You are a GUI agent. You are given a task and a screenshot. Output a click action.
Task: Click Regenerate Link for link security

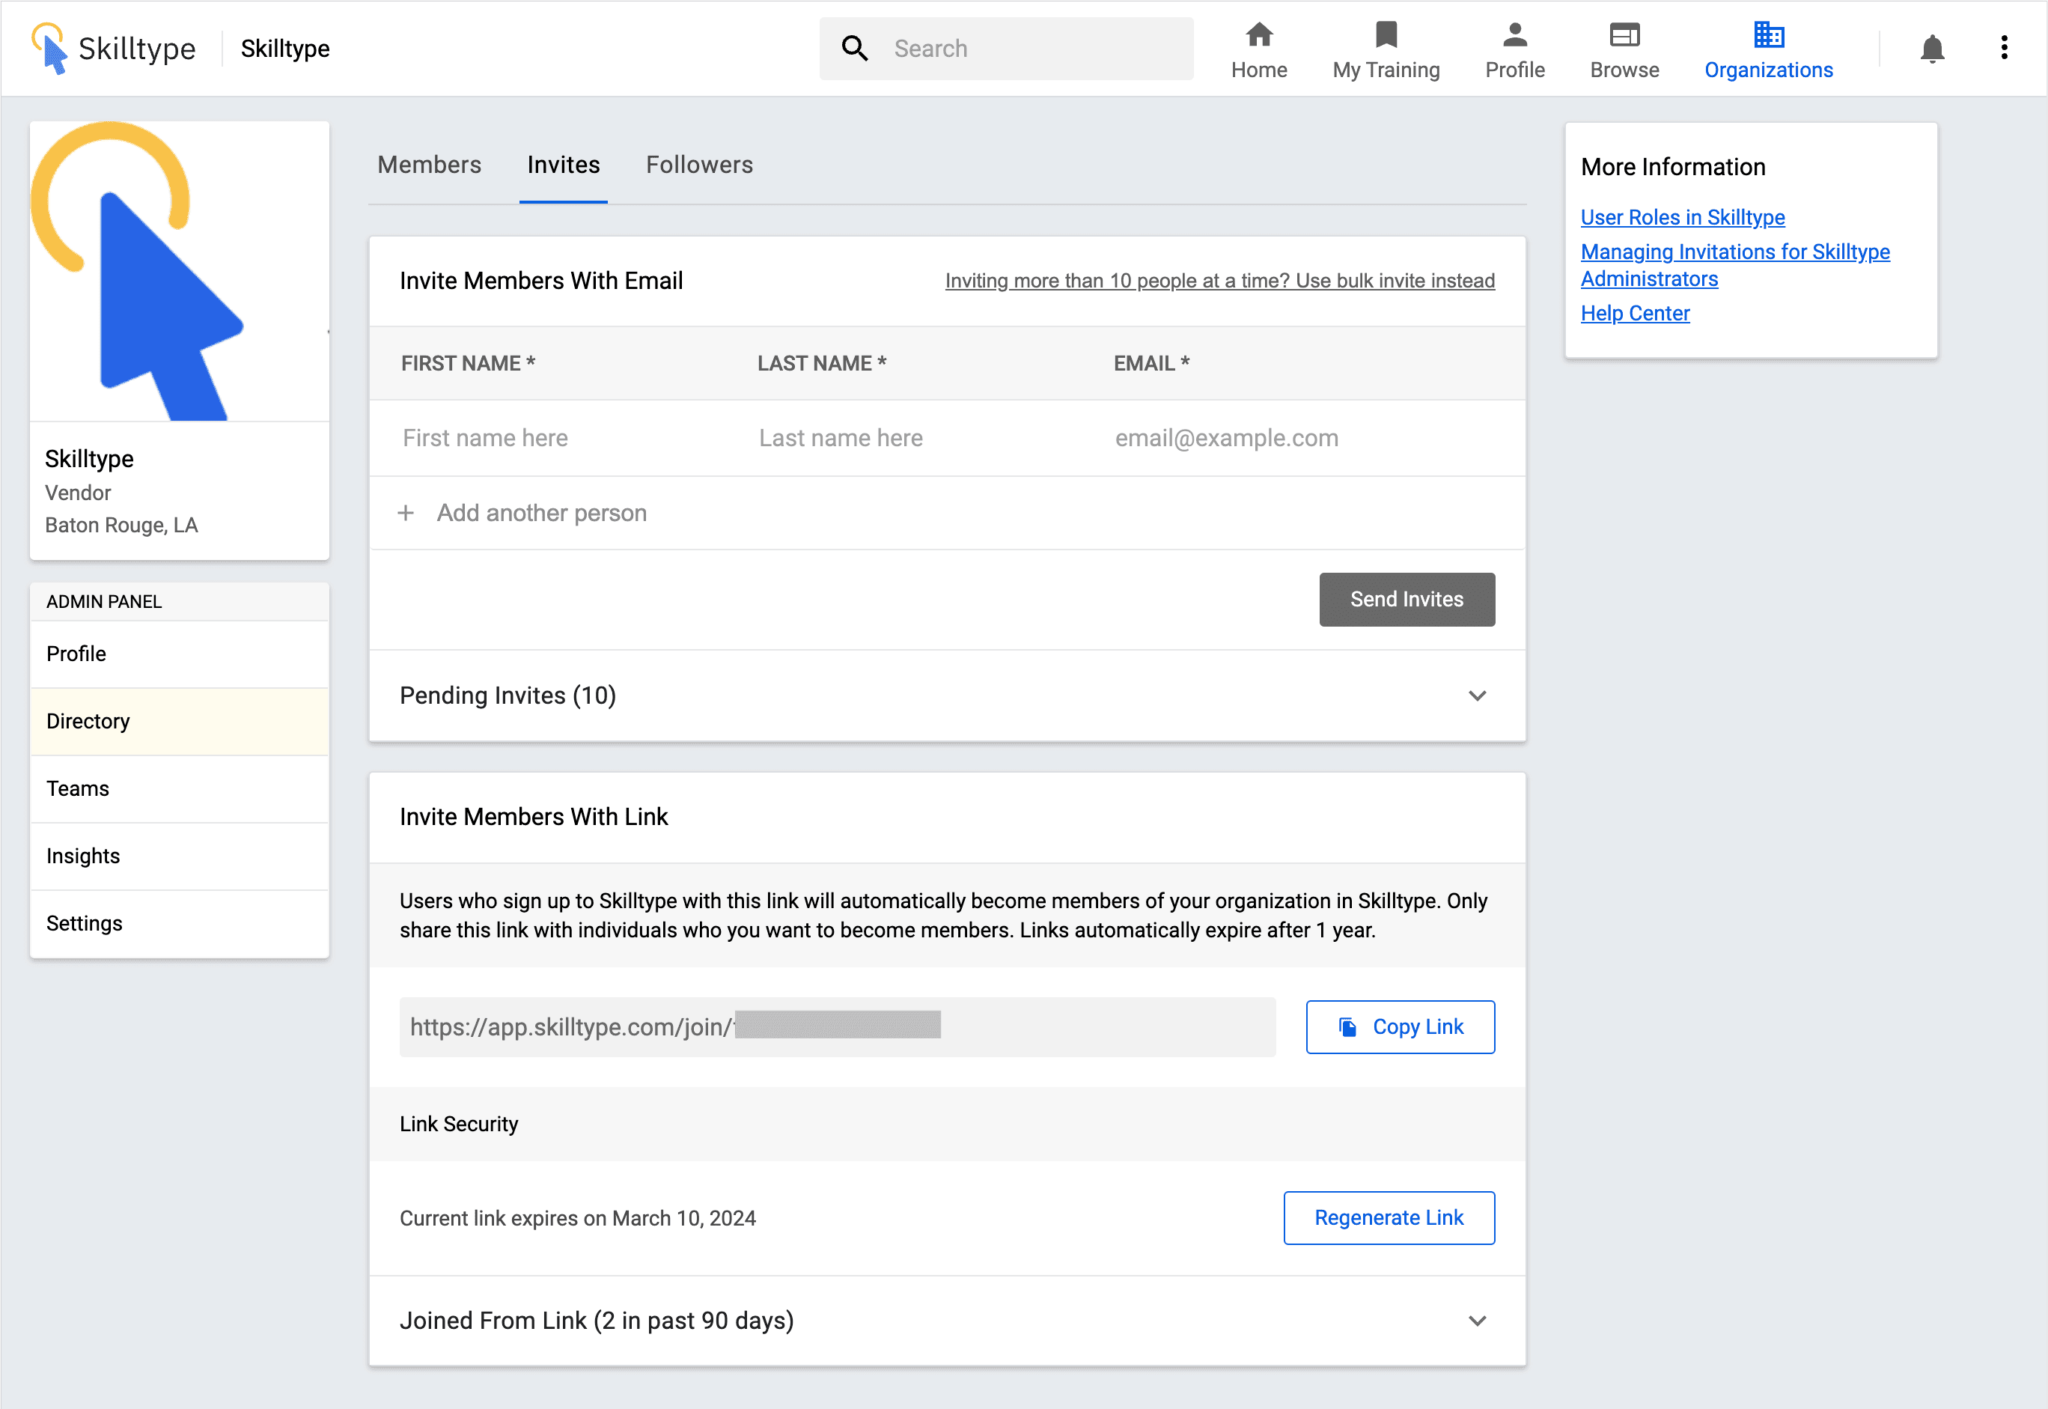[1388, 1218]
